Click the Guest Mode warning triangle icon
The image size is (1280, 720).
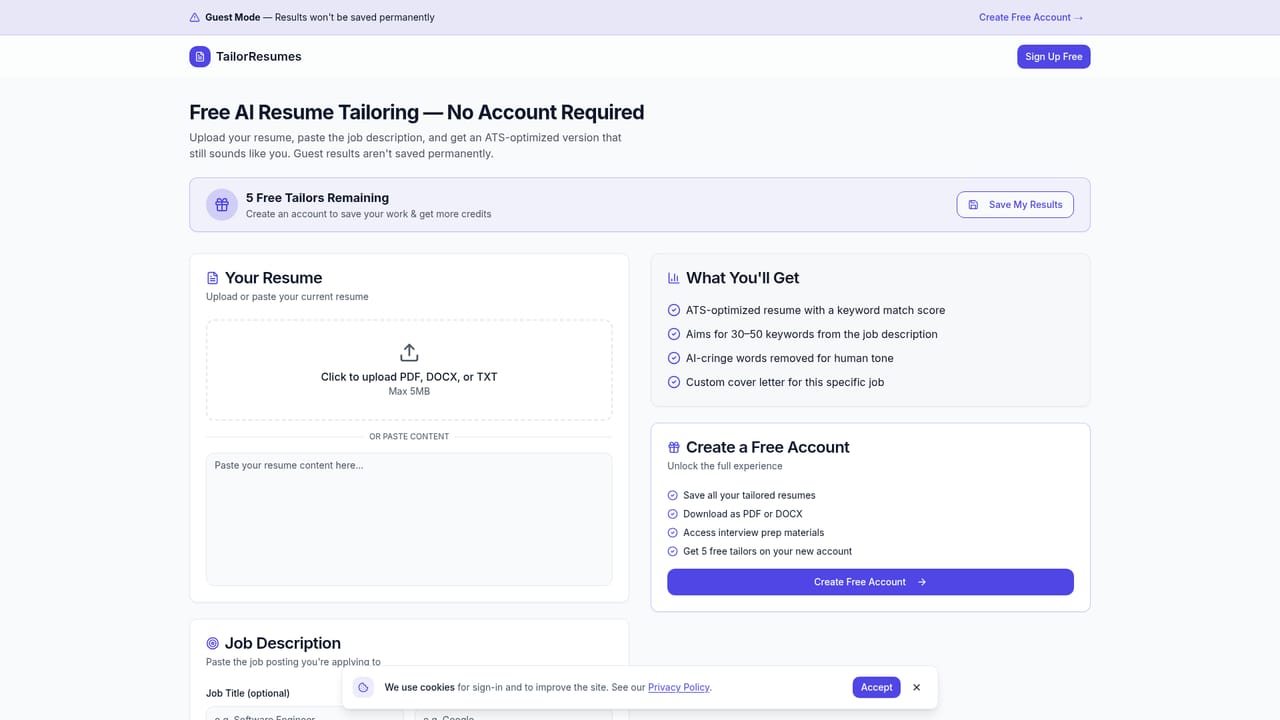click(x=194, y=17)
